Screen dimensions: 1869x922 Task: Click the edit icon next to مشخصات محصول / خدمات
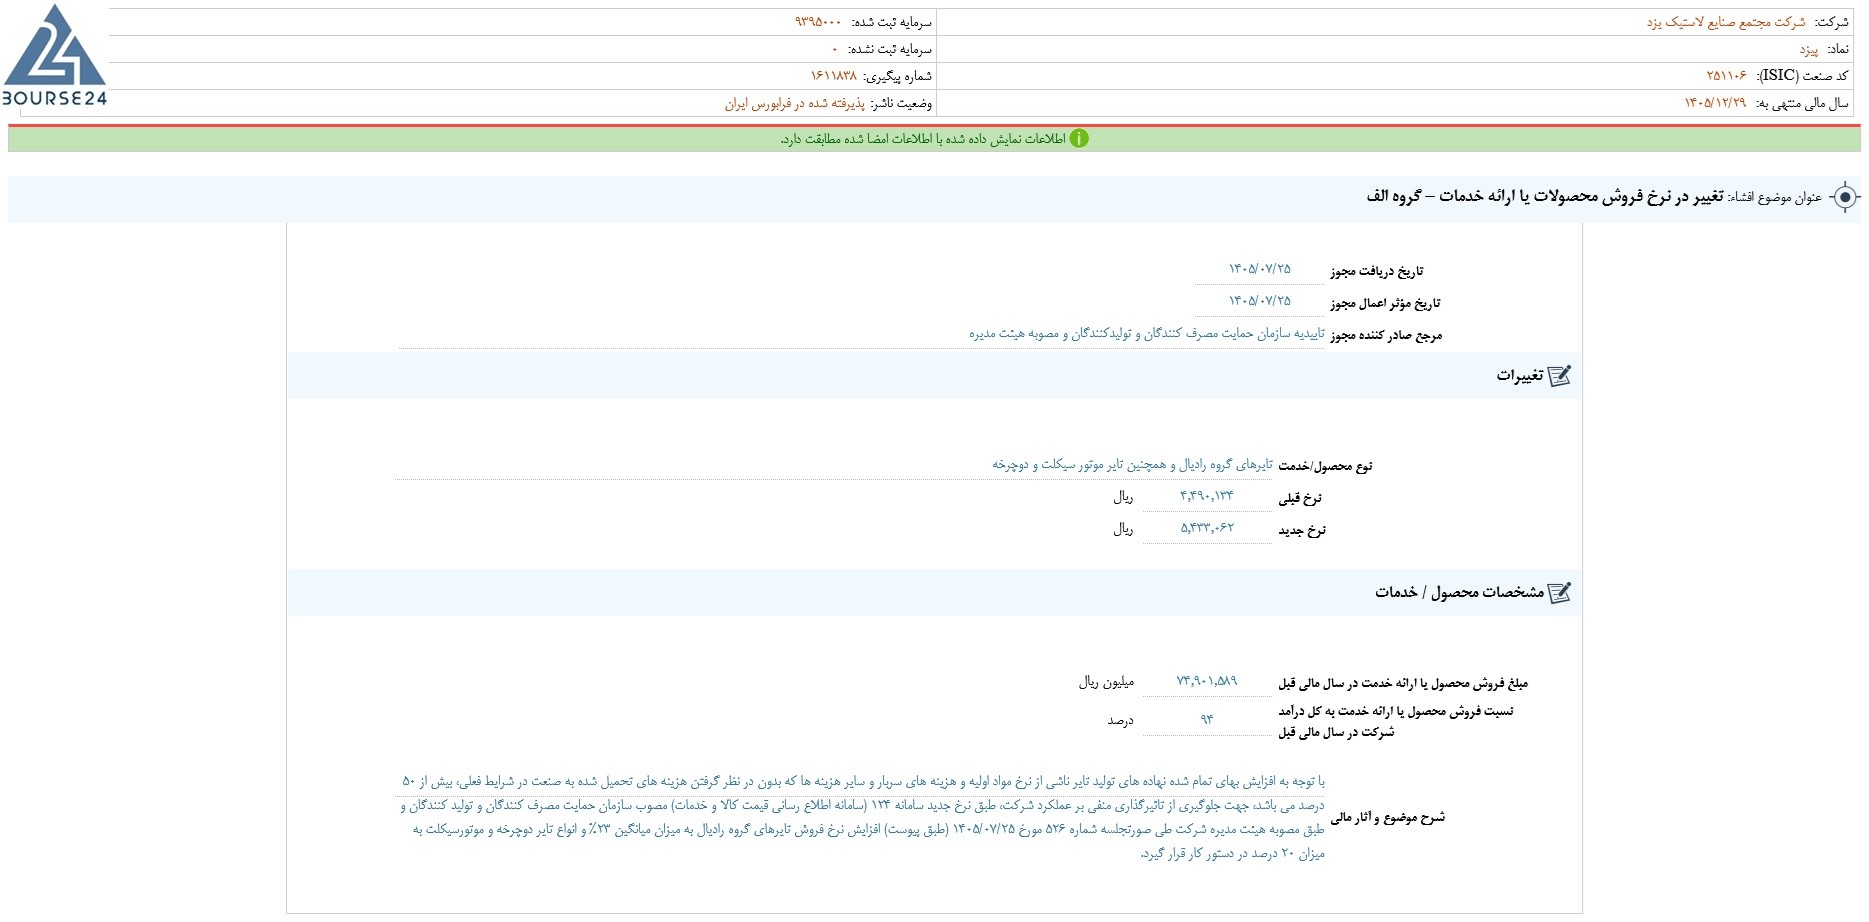(1559, 593)
